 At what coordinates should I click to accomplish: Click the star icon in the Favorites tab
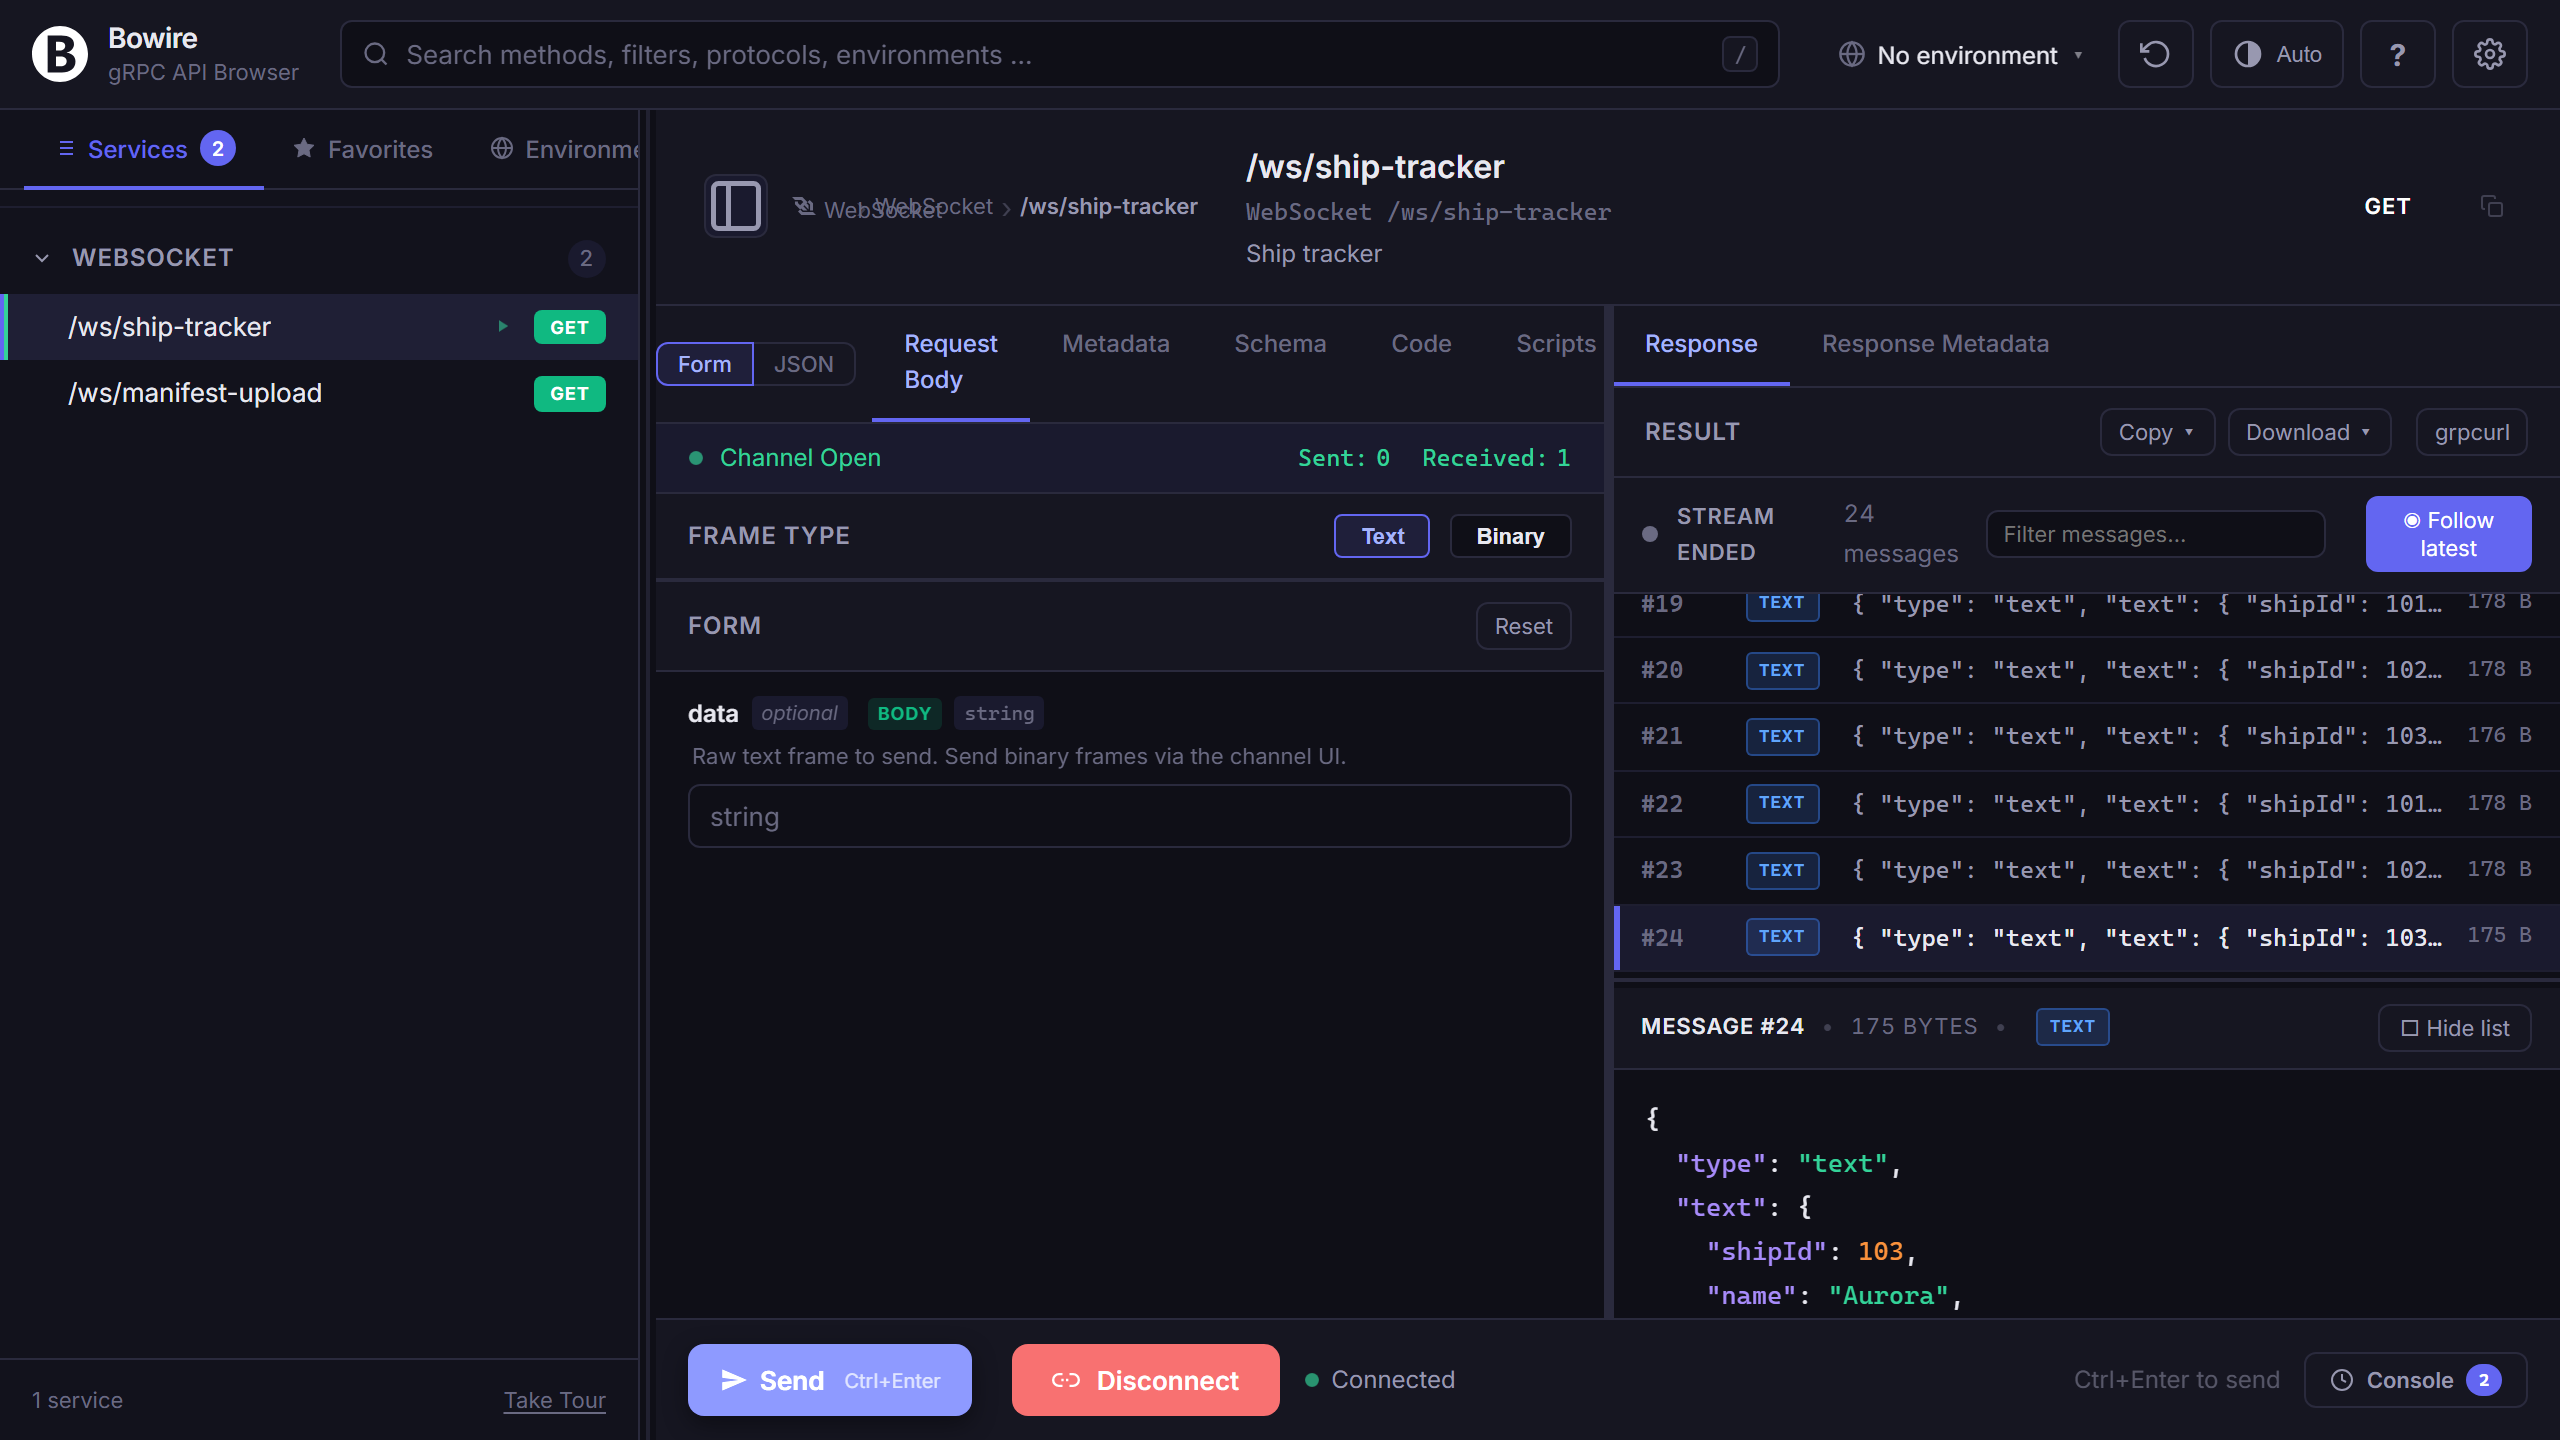tap(304, 149)
